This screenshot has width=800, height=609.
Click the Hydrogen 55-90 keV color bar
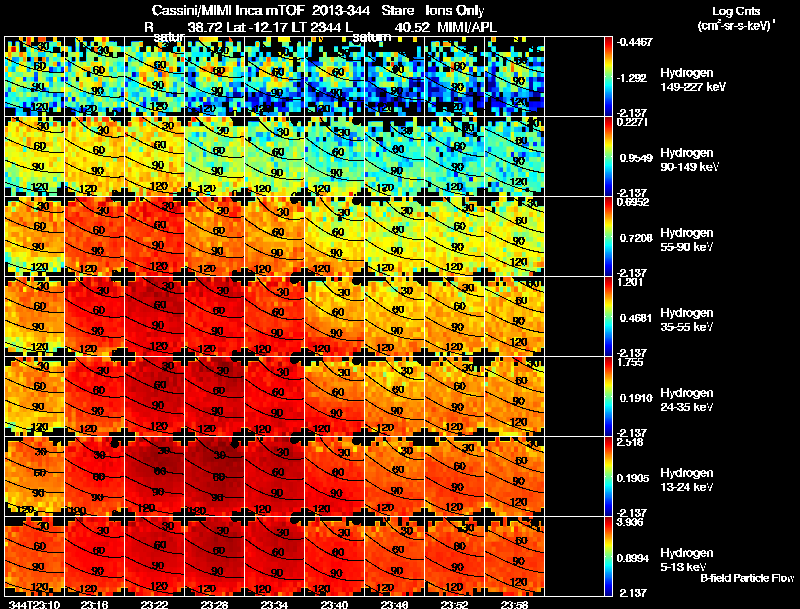[x=608, y=237]
